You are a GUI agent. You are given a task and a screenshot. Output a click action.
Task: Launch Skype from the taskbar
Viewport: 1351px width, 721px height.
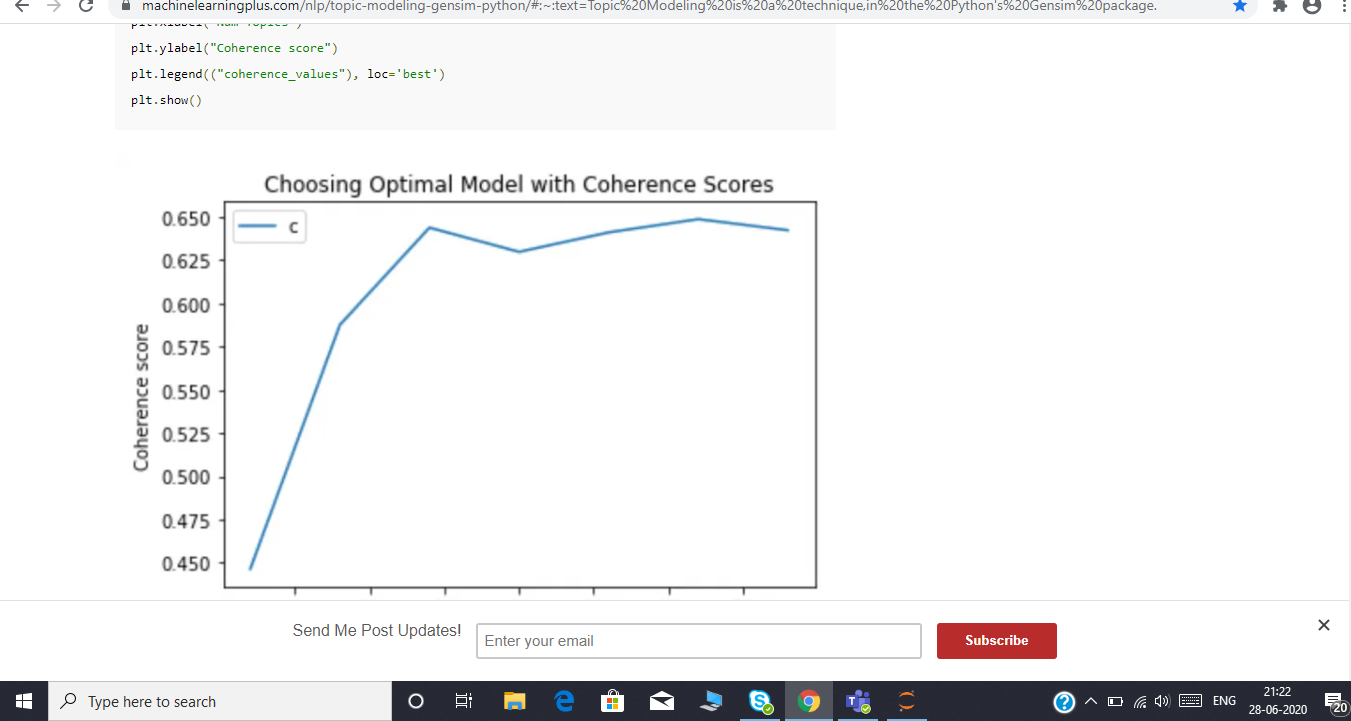[760, 701]
